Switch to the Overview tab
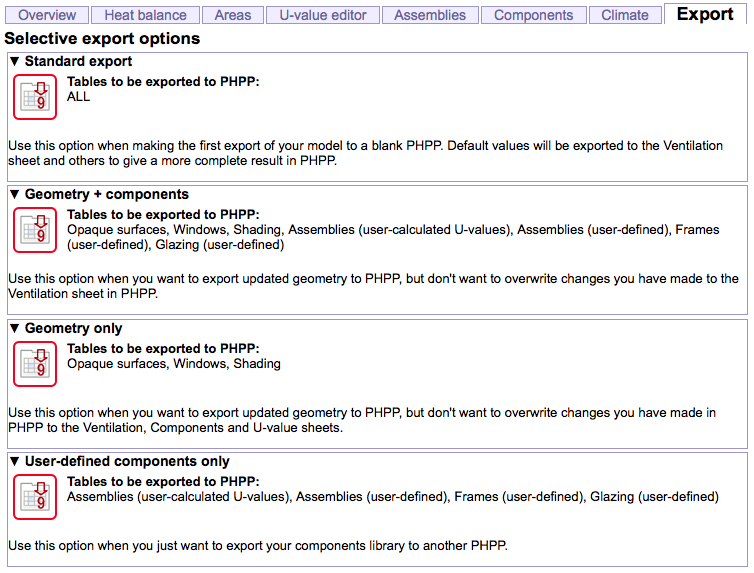754x573 pixels. 47,15
